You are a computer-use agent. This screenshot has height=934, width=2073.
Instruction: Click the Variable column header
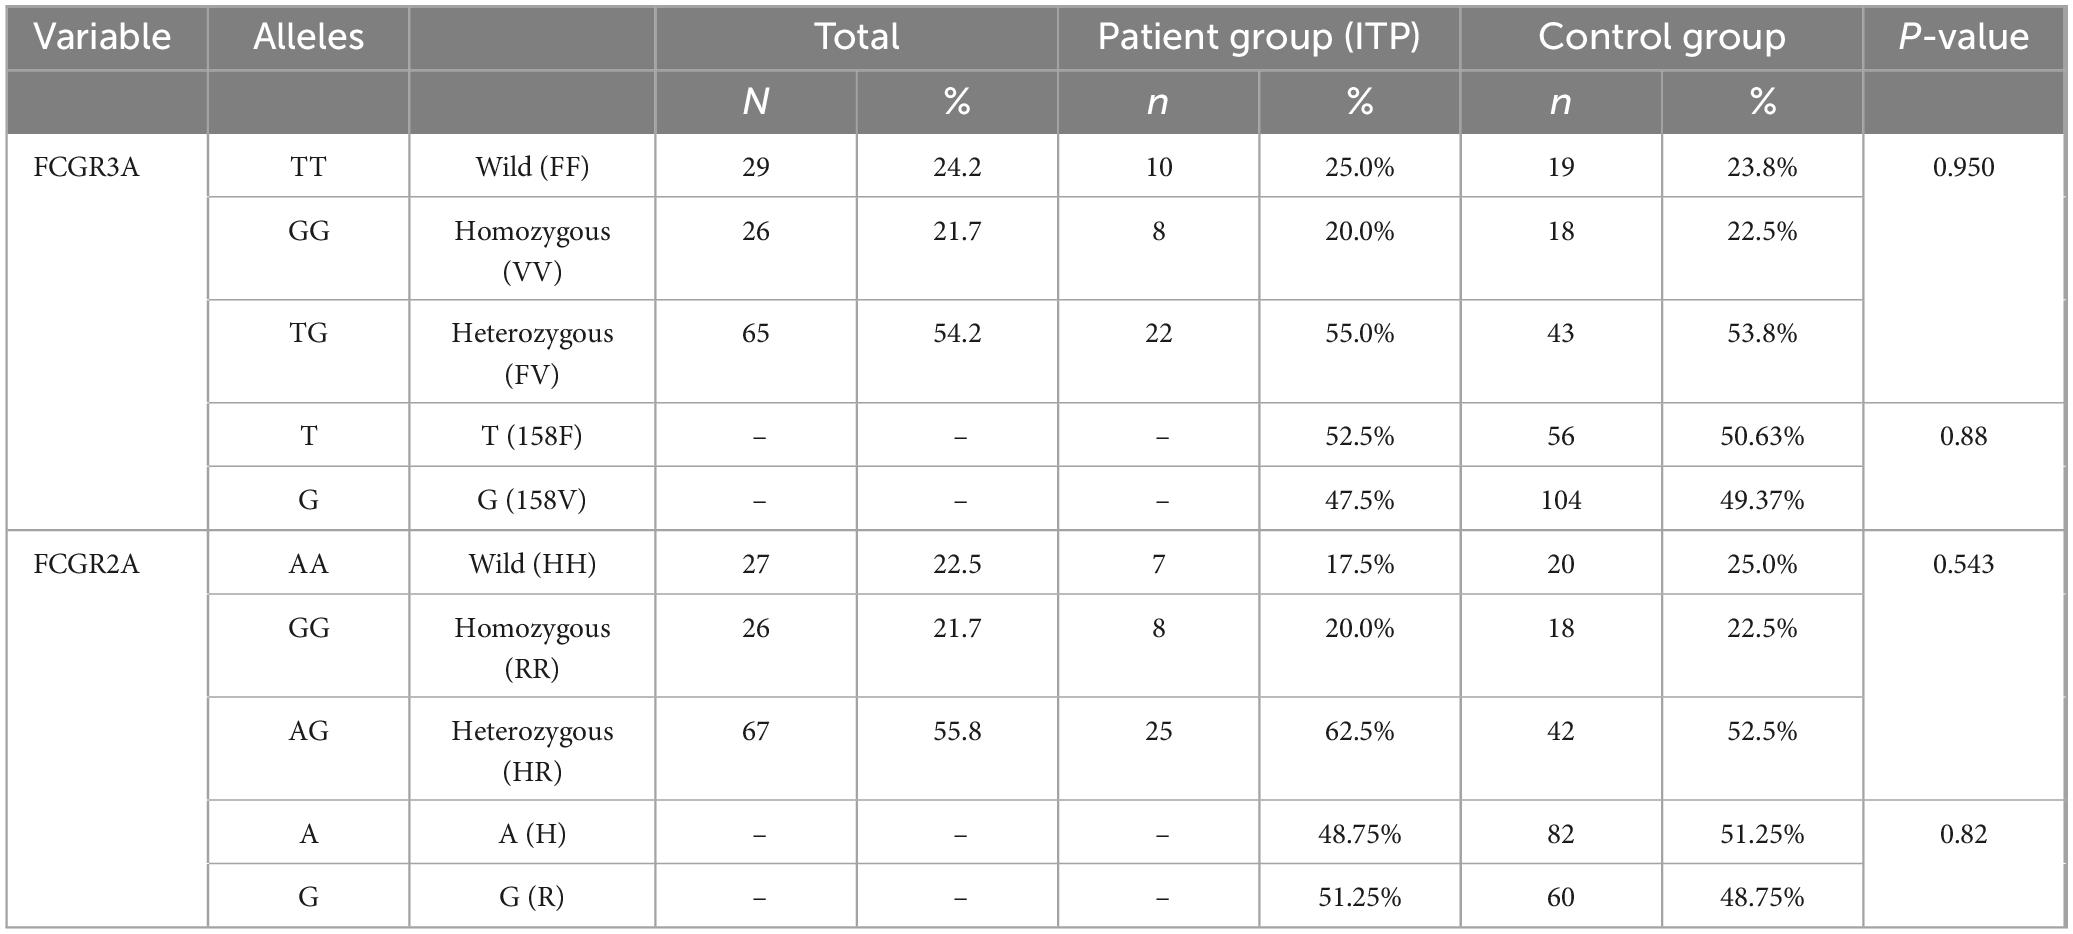tap(103, 37)
